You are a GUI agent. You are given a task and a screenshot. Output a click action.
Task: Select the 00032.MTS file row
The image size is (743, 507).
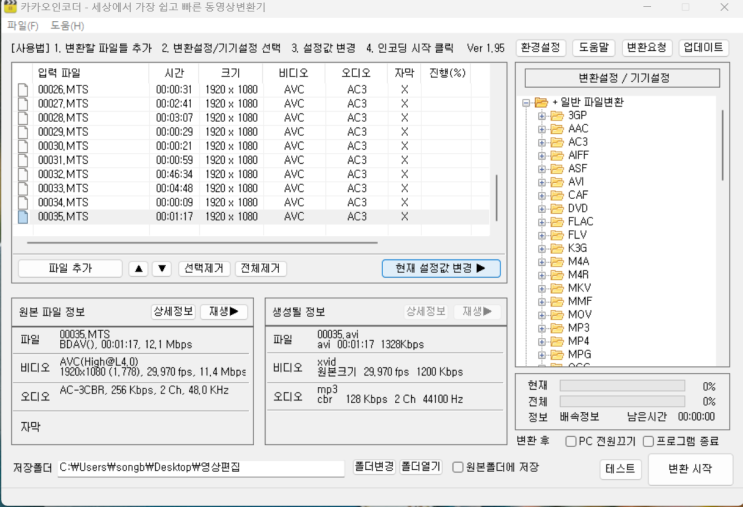click(x=251, y=174)
